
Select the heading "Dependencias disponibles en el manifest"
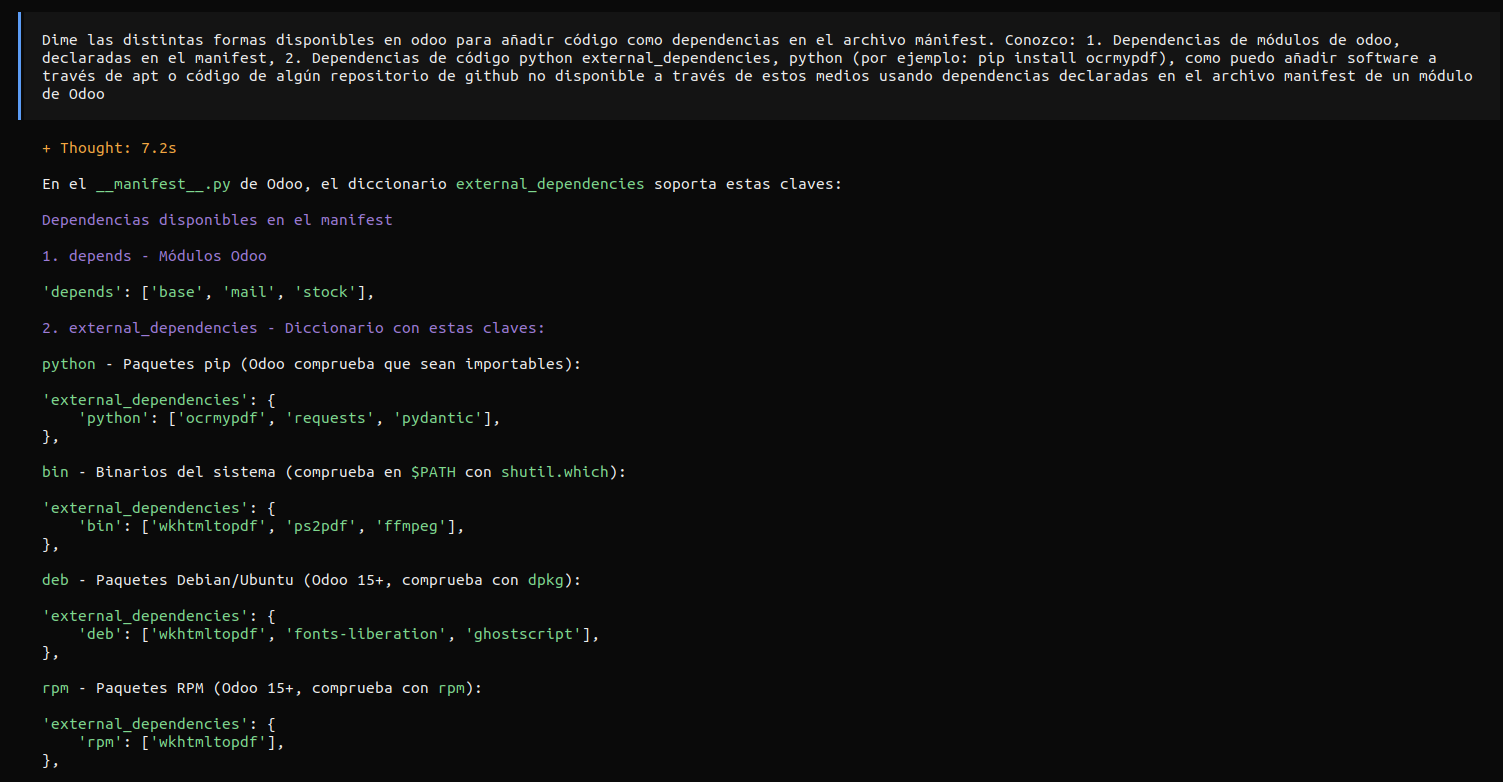point(217,220)
